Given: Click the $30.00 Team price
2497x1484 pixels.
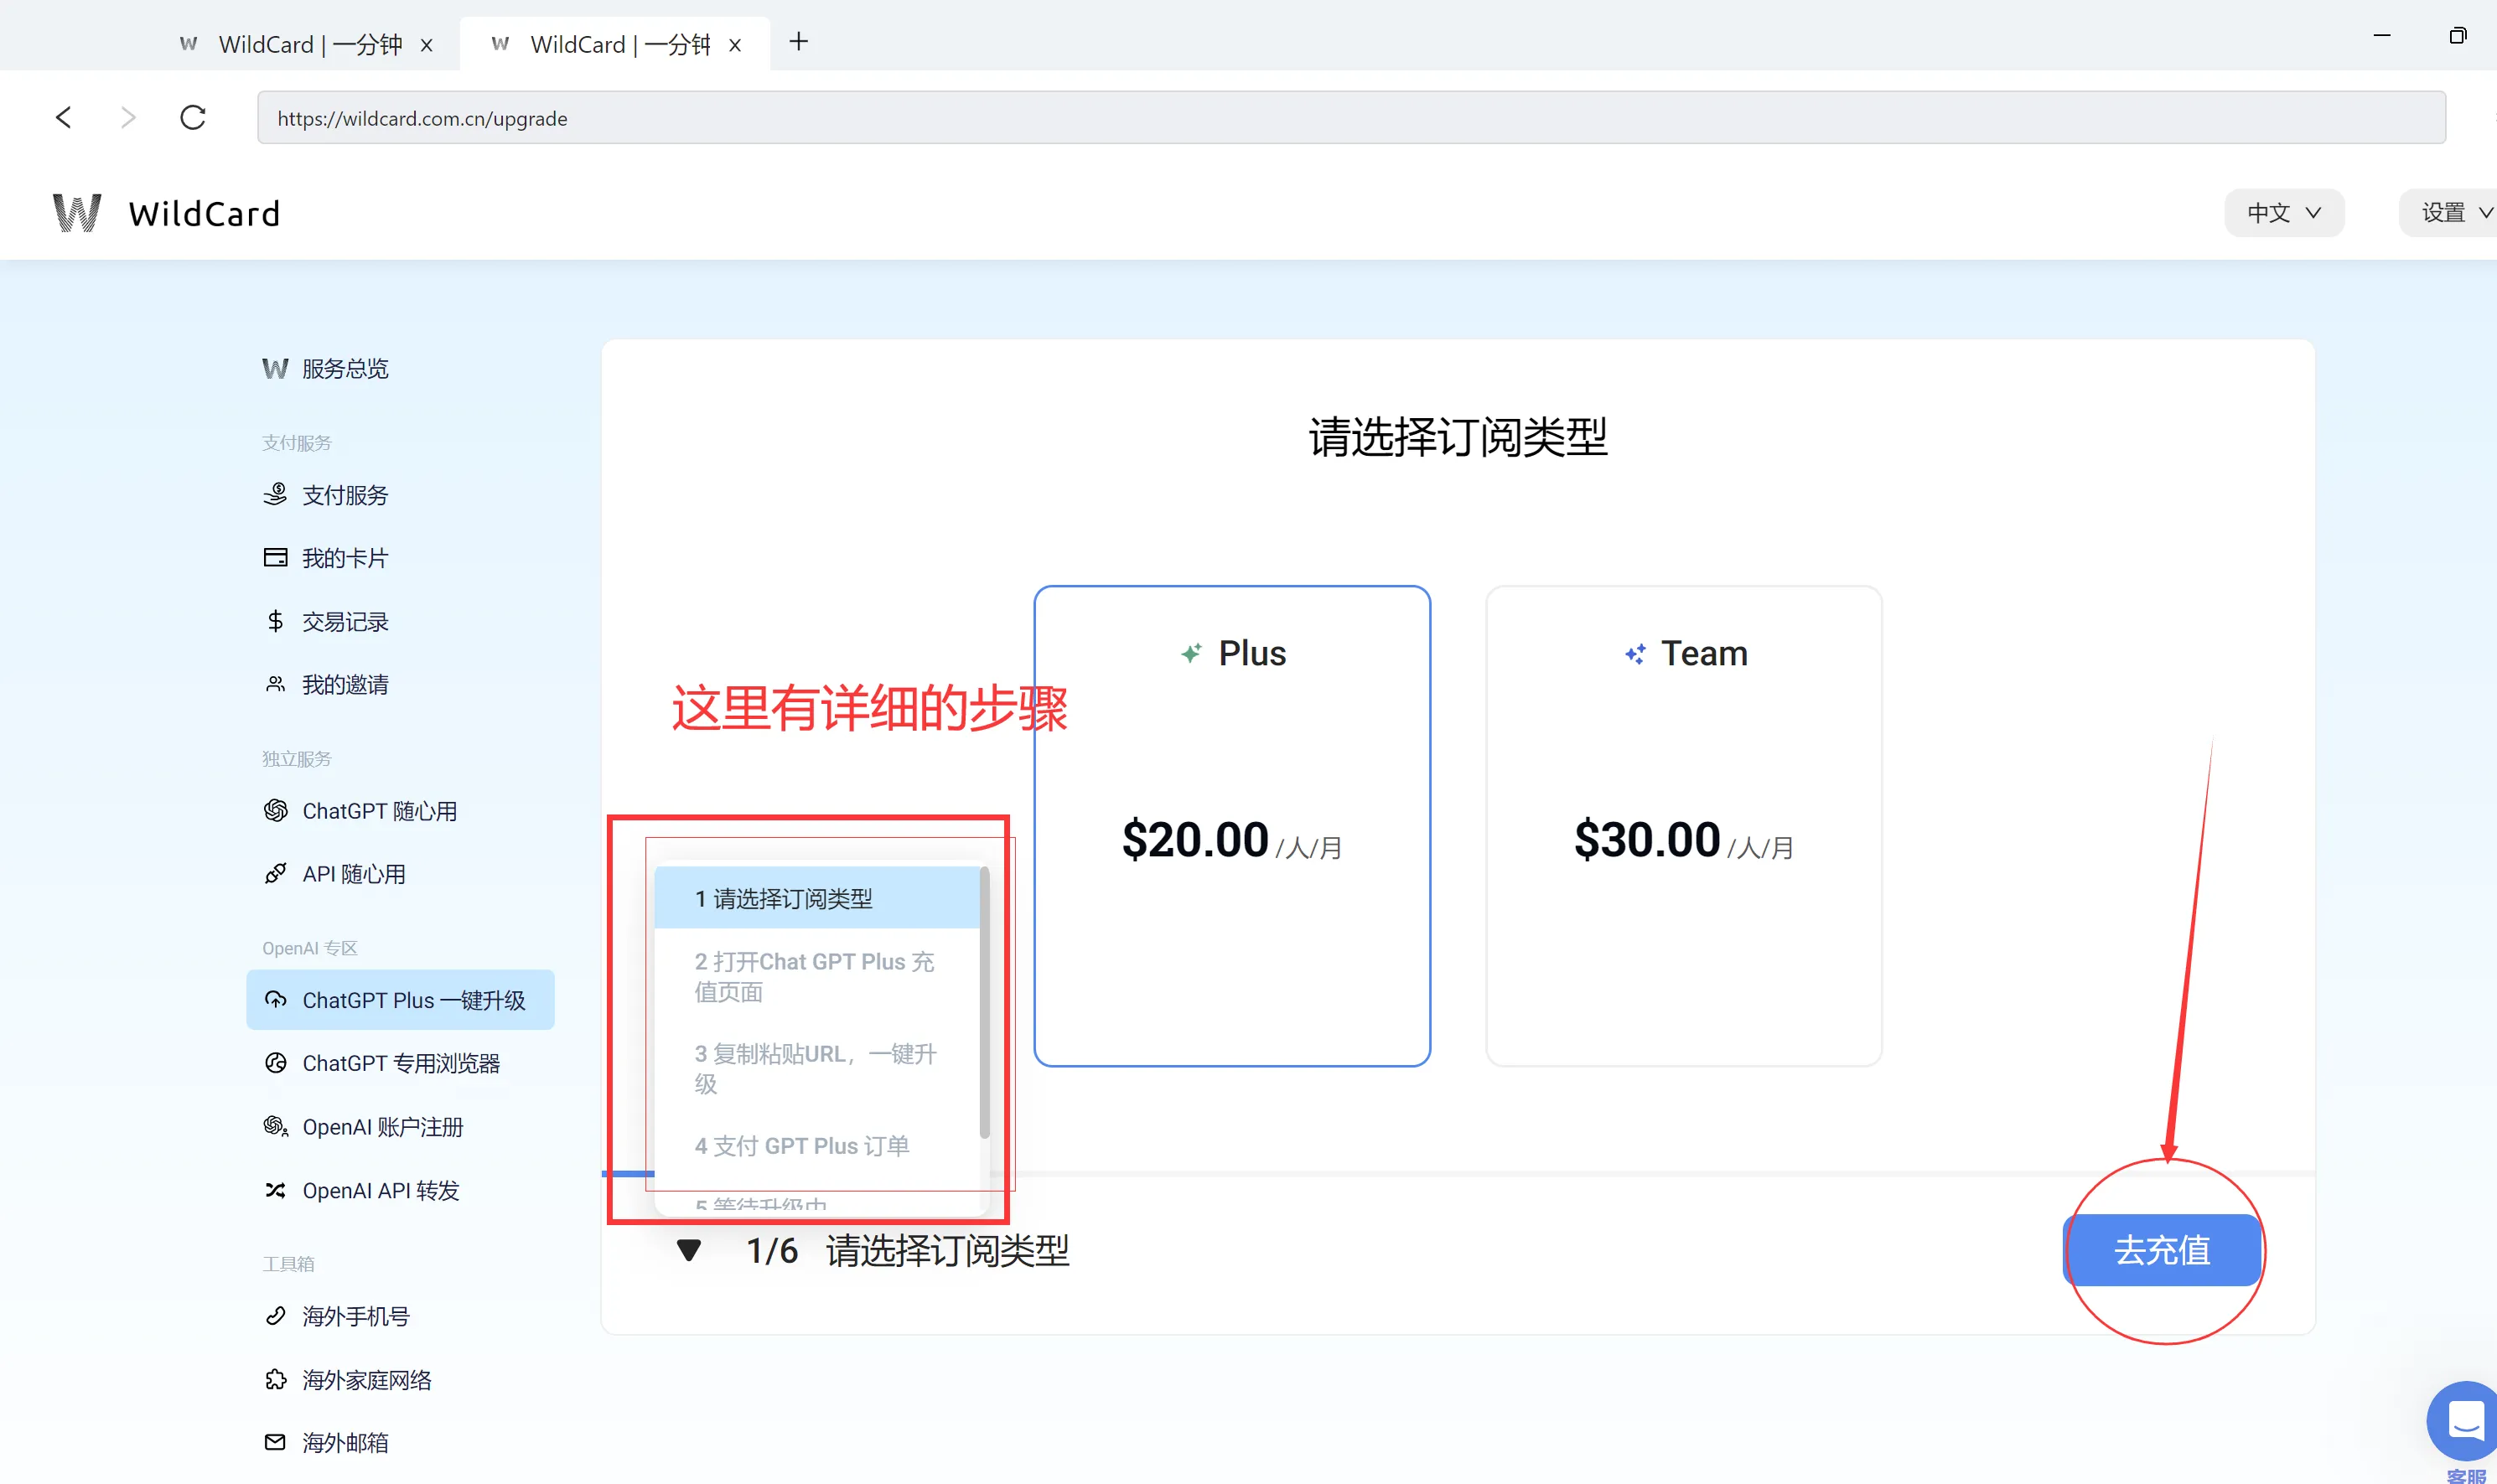Looking at the screenshot, I should tap(1647, 839).
